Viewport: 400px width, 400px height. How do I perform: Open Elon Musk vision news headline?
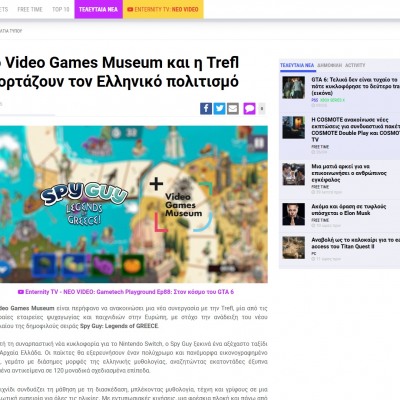(x=349, y=210)
